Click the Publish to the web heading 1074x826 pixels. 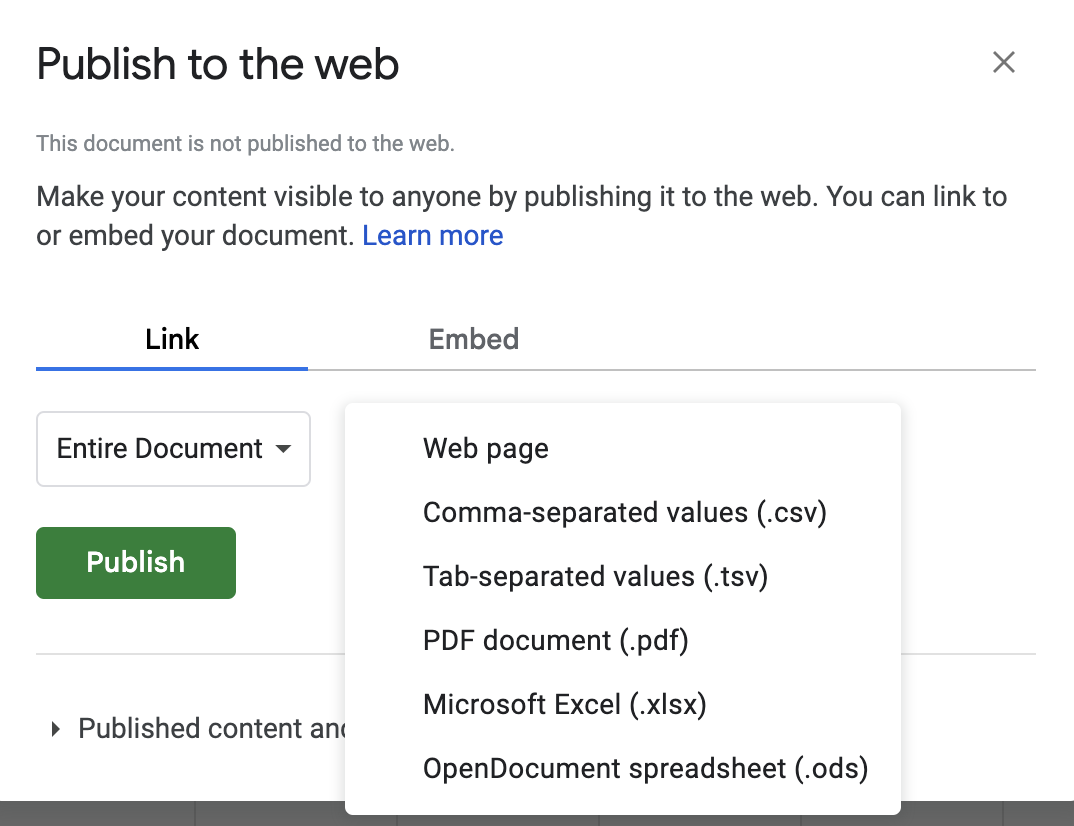click(x=218, y=65)
